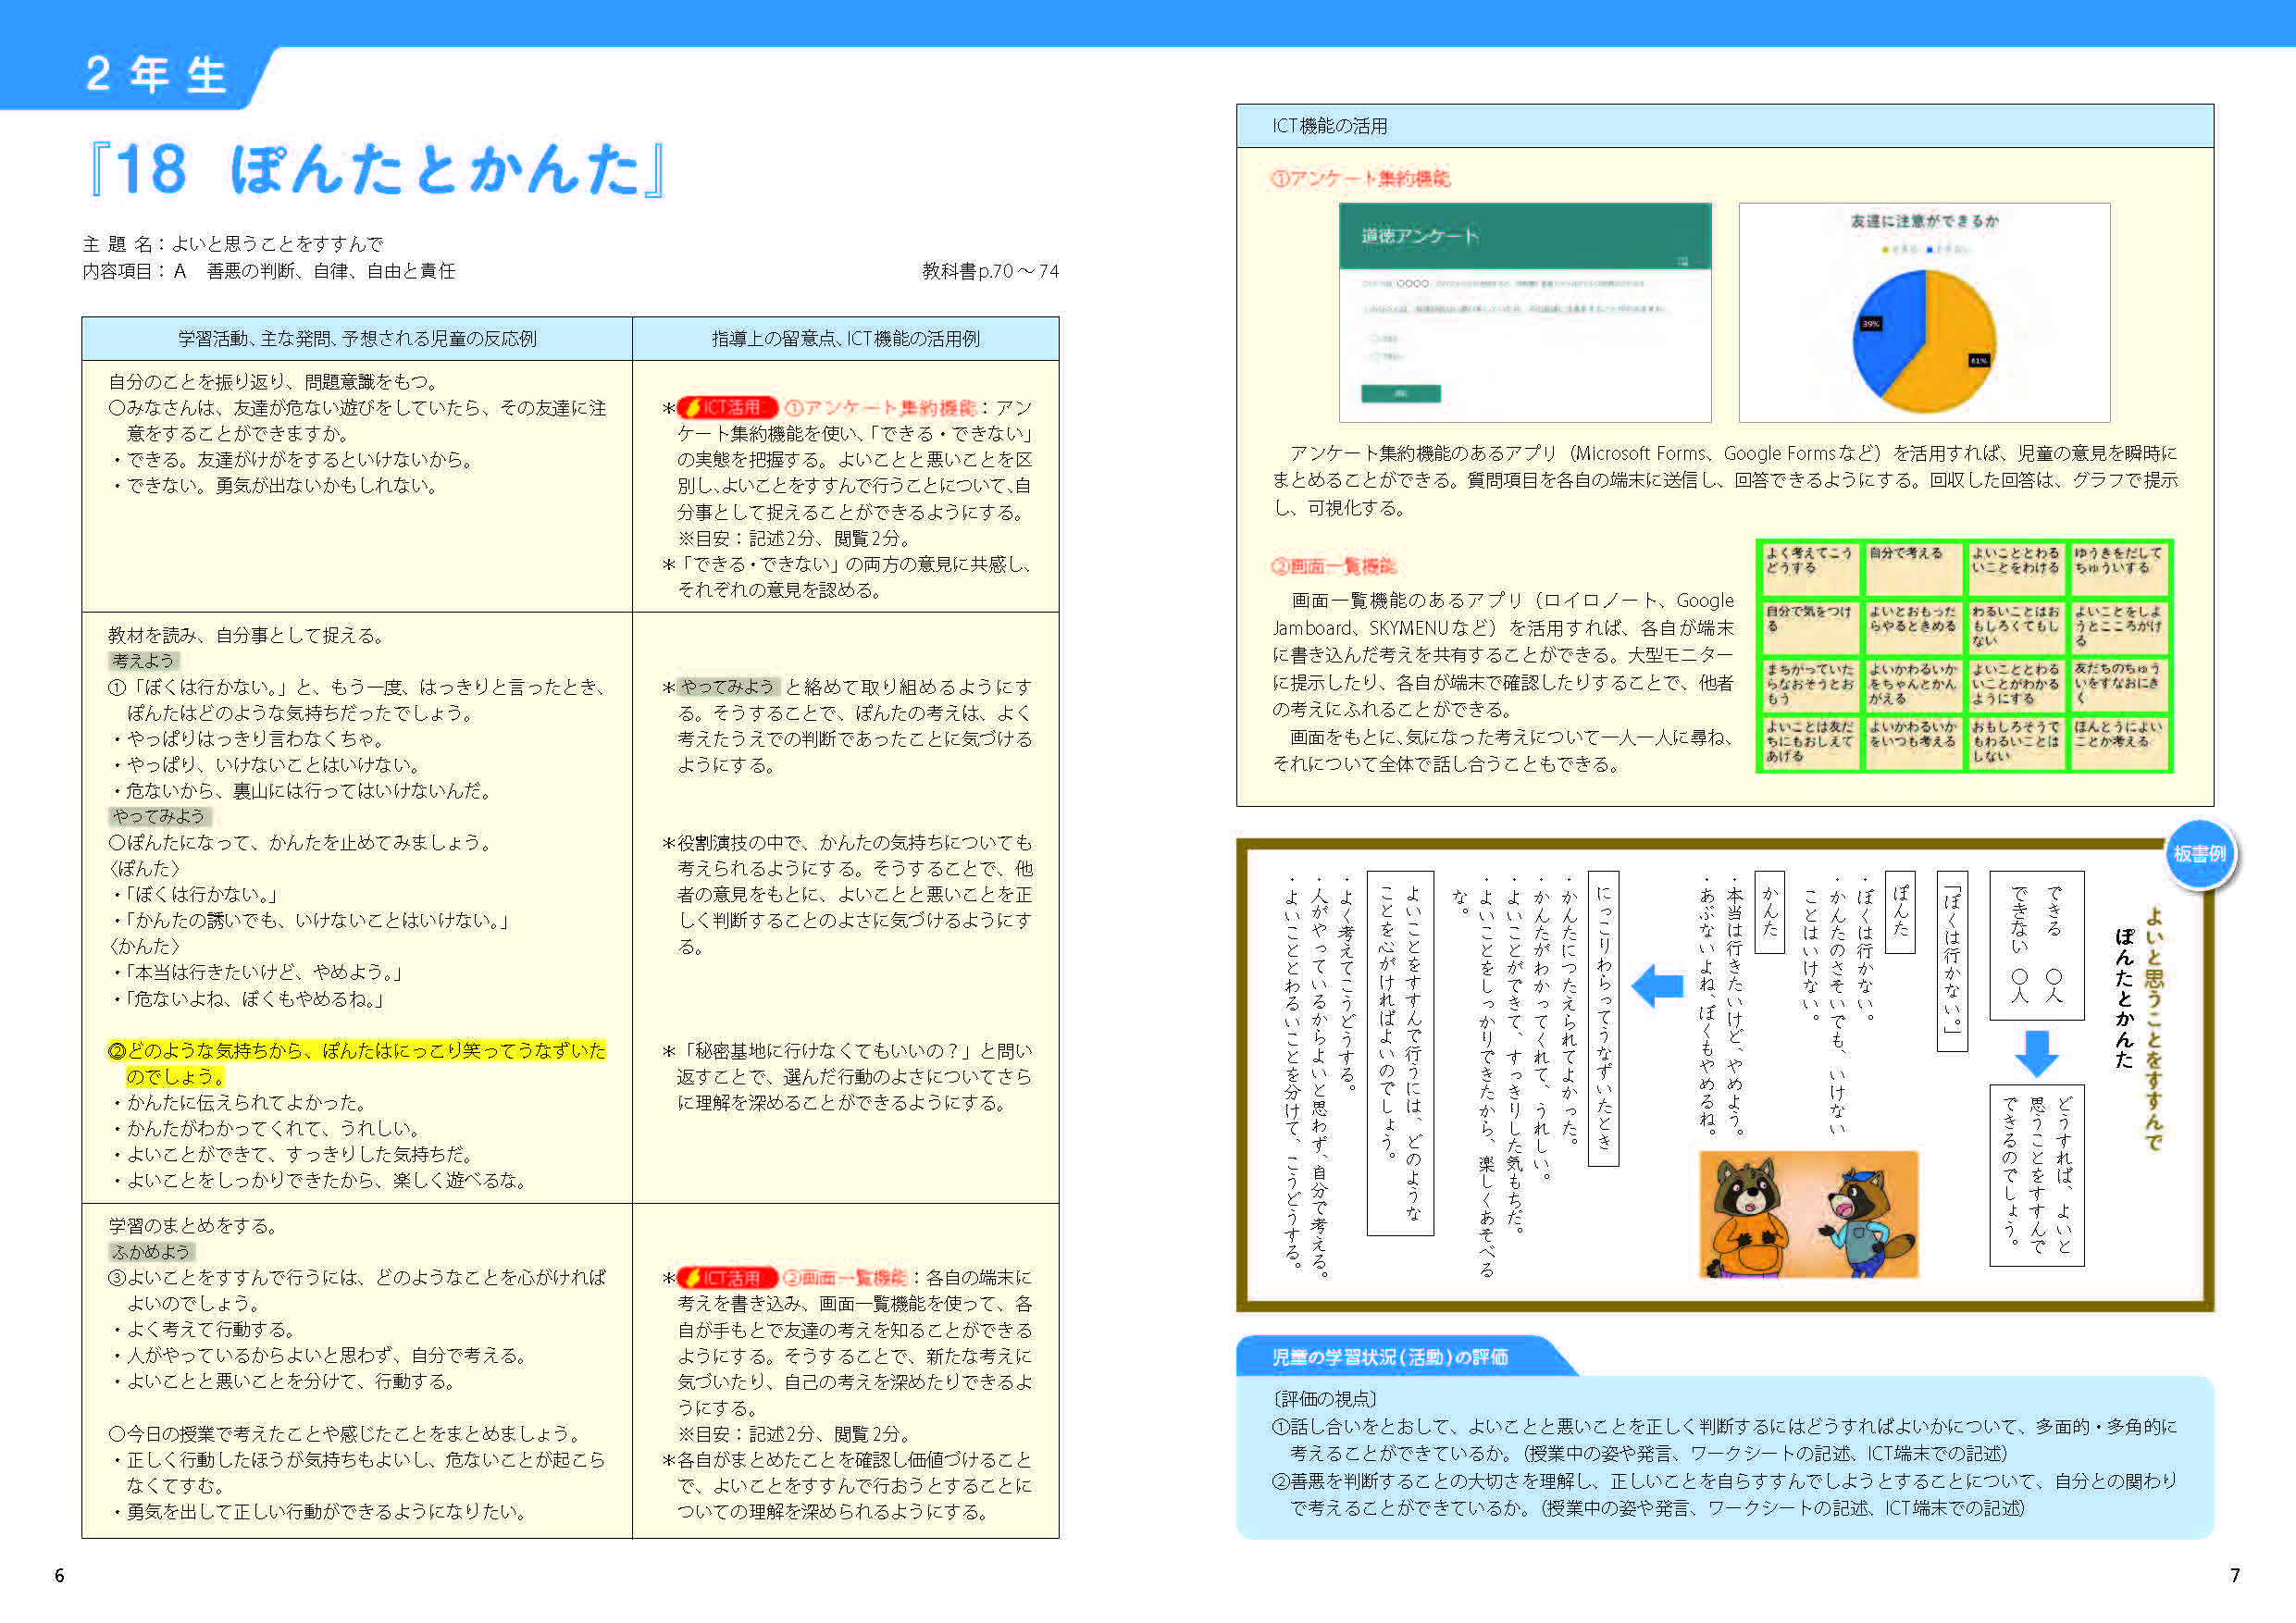Open the 道徳アンケート form screenshot

coord(1525,312)
